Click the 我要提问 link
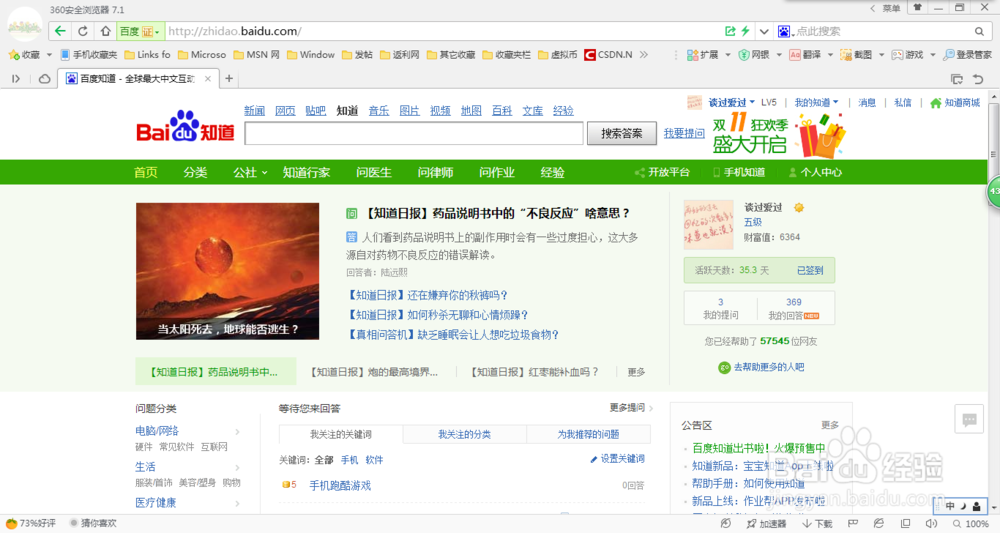Viewport: 1000px width, 533px height. point(684,133)
